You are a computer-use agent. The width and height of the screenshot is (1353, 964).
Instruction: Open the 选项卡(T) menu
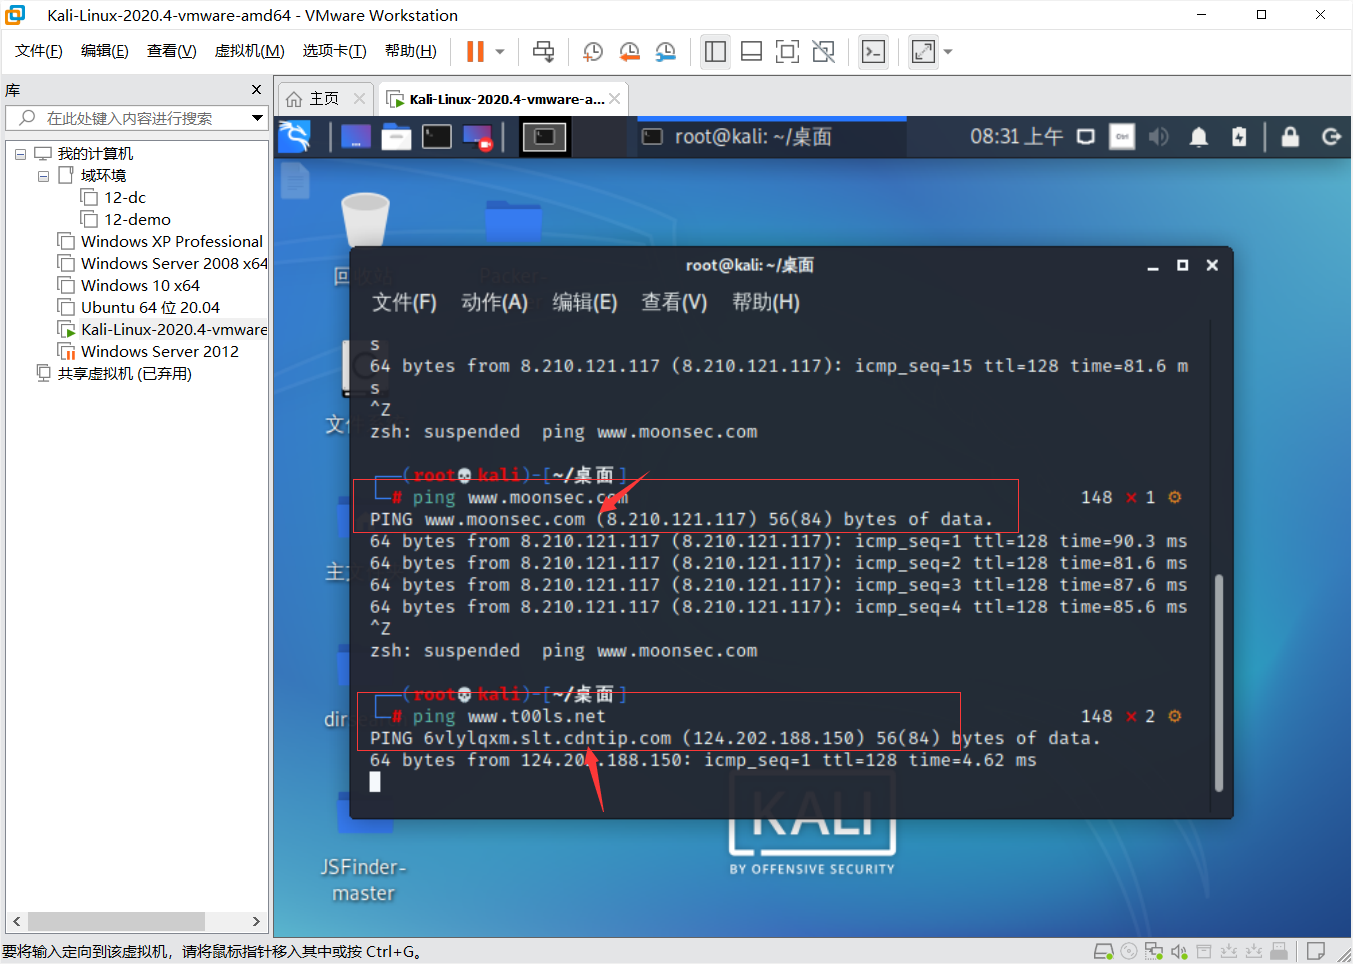(x=335, y=51)
